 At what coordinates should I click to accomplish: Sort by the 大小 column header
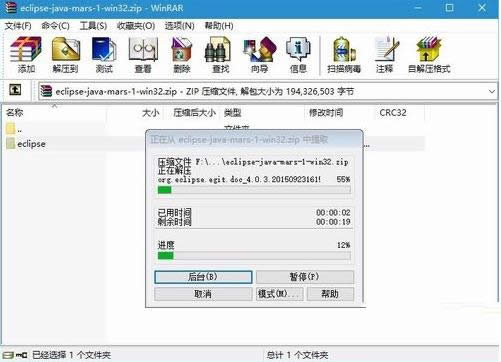click(x=151, y=113)
